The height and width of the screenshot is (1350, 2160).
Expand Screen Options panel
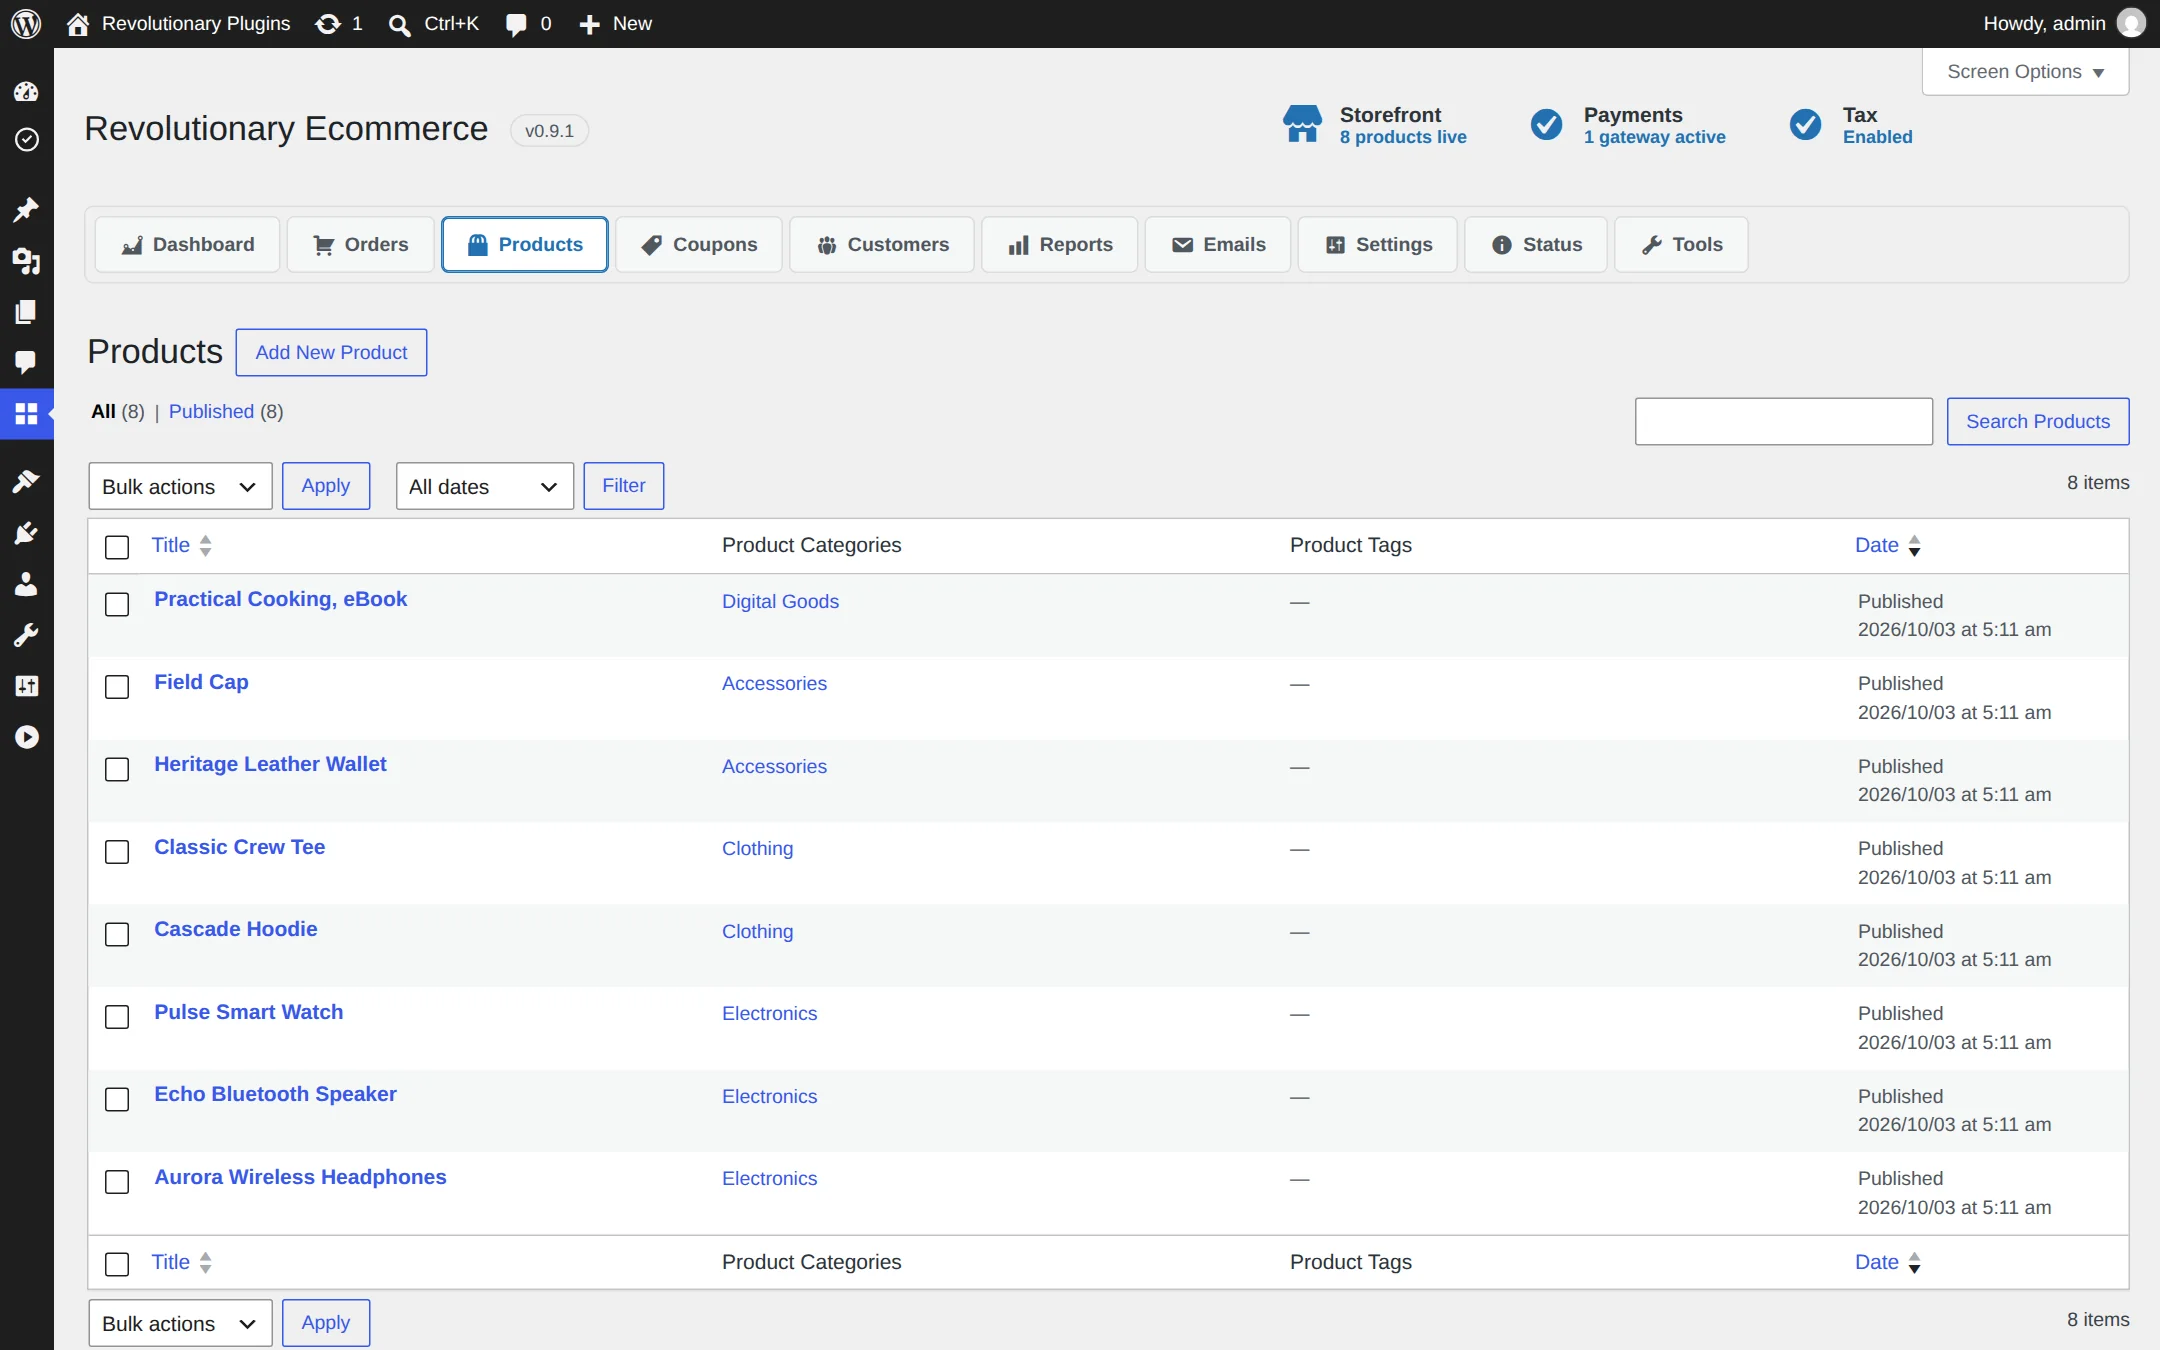[2025, 72]
